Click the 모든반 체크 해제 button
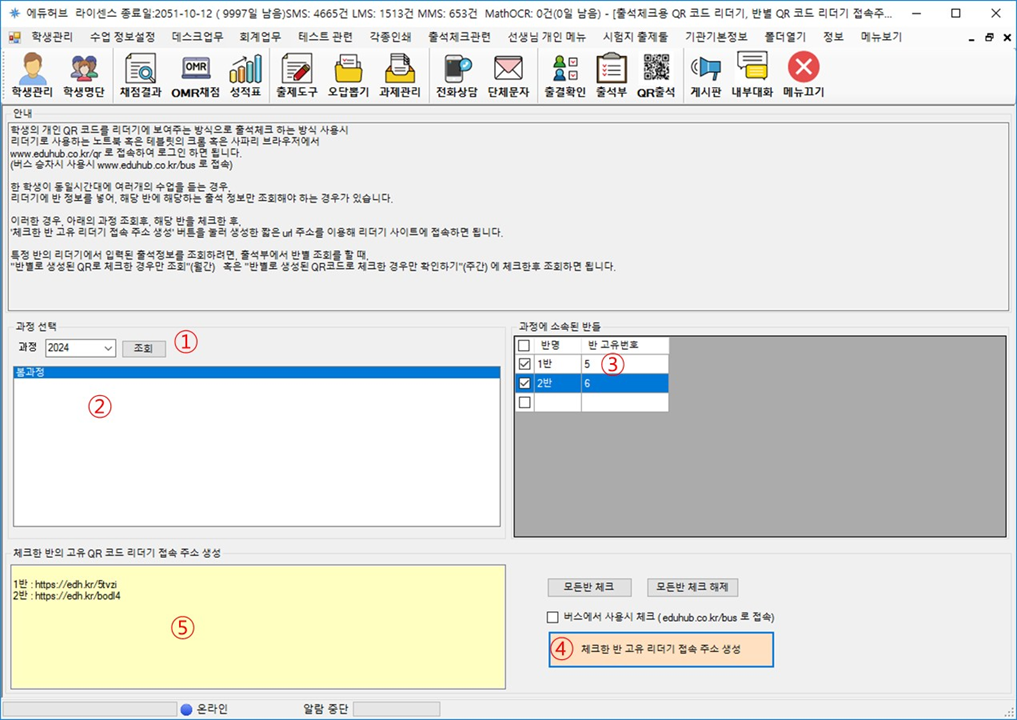Viewport: 1017px width, 720px height. [692, 587]
